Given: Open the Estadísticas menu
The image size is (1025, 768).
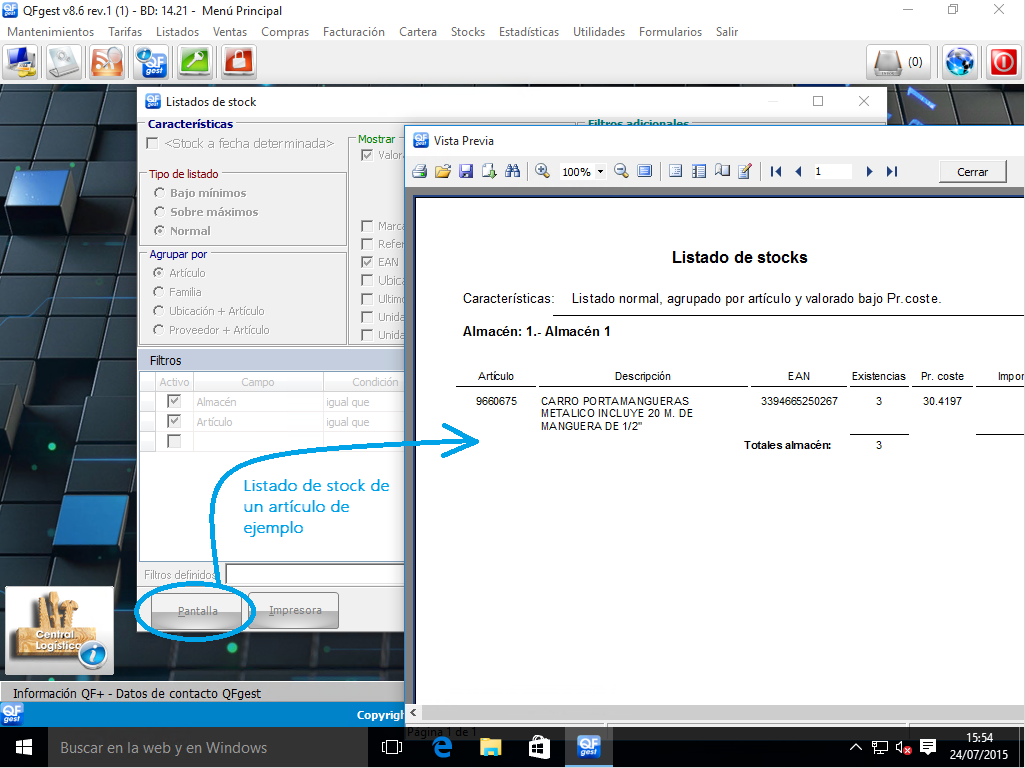Looking at the screenshot, I should click(x=529, y=31).
